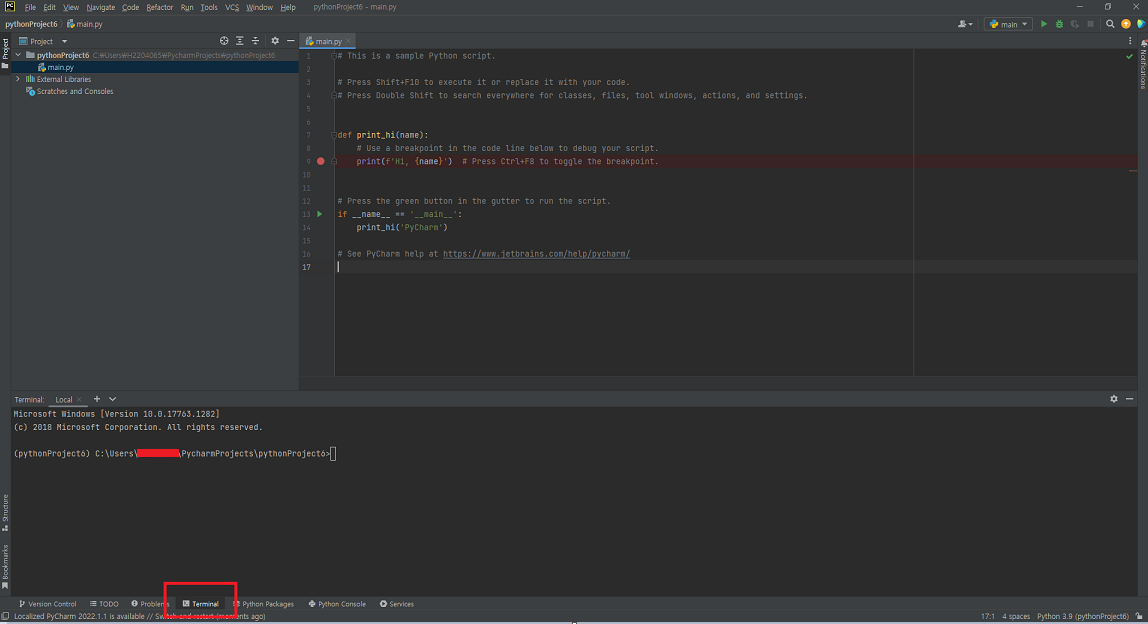Click the IDE update available icon
The height and width of the screenshot is (624, 1148).
pyautogui.click(x=1126, y=24)
